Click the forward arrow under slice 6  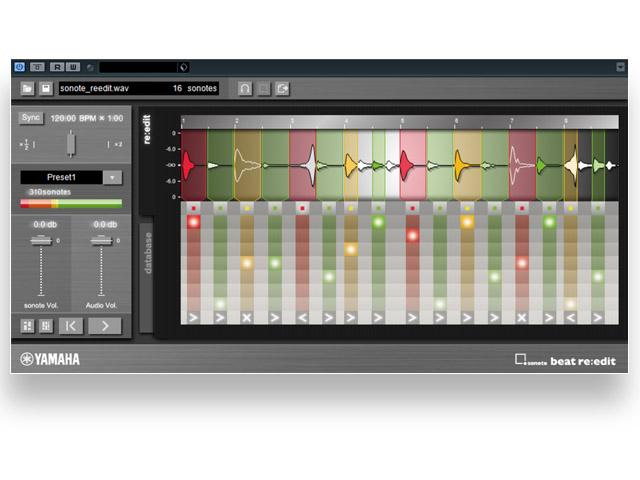pos(329,318)
